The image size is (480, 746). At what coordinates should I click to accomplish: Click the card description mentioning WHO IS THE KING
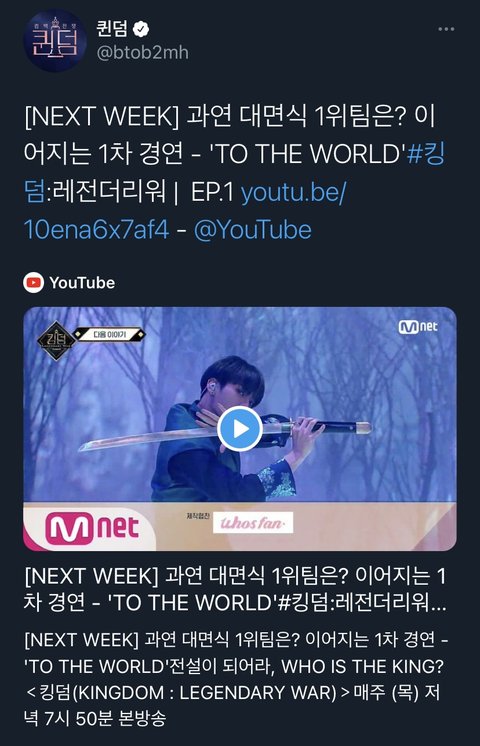[235, 679]
